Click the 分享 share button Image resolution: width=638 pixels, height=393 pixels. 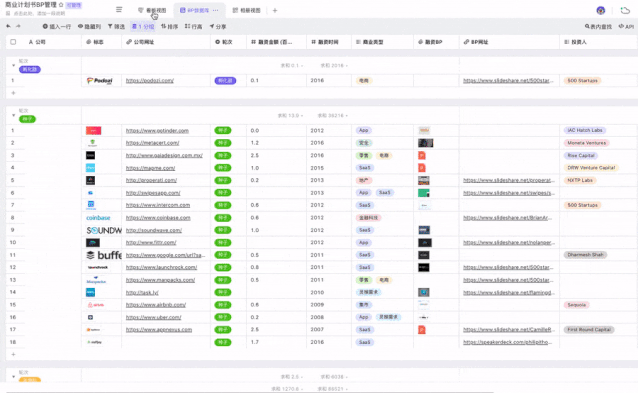tap(218, 26)
